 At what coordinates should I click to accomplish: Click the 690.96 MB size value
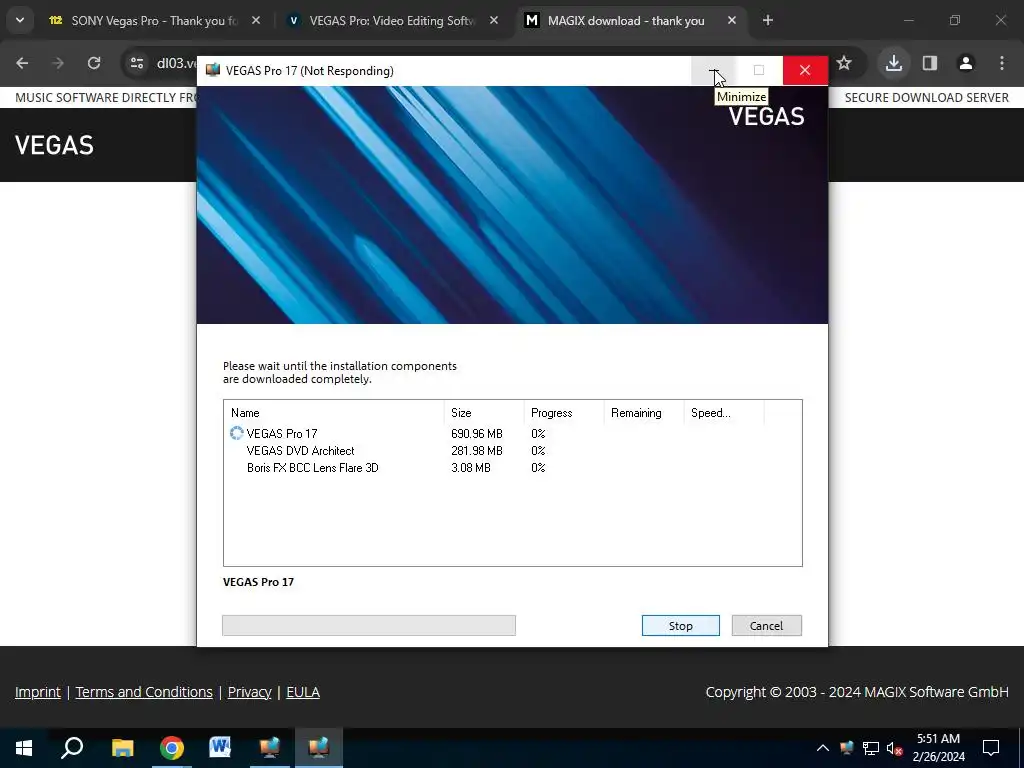pyautogui.click(x=477, y=434)
